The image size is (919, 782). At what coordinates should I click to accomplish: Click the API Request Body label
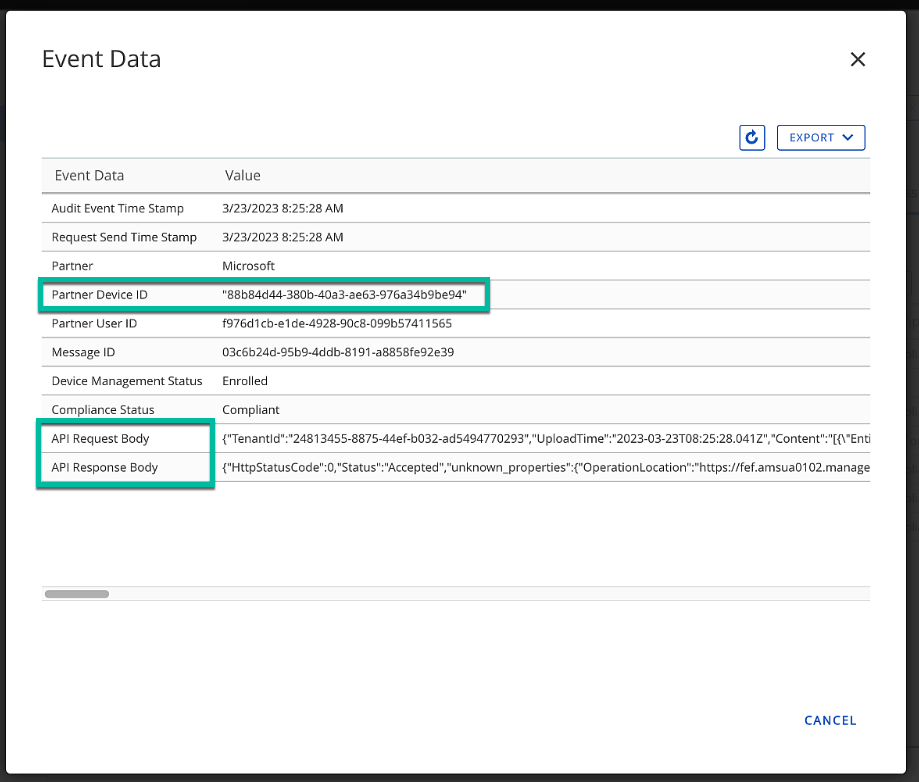point(101,439)
